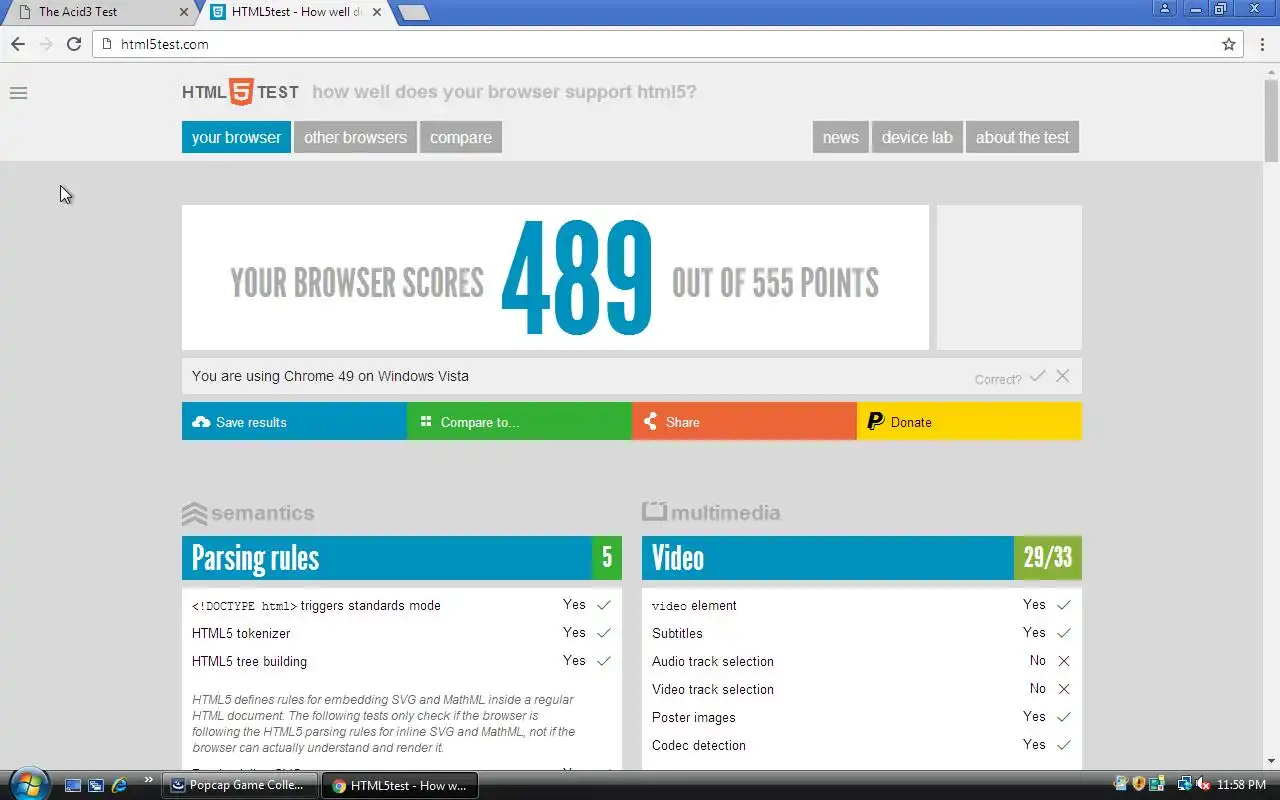Open the 'compare' tab
The image size is (1280, 800).
tap(461, 137)
